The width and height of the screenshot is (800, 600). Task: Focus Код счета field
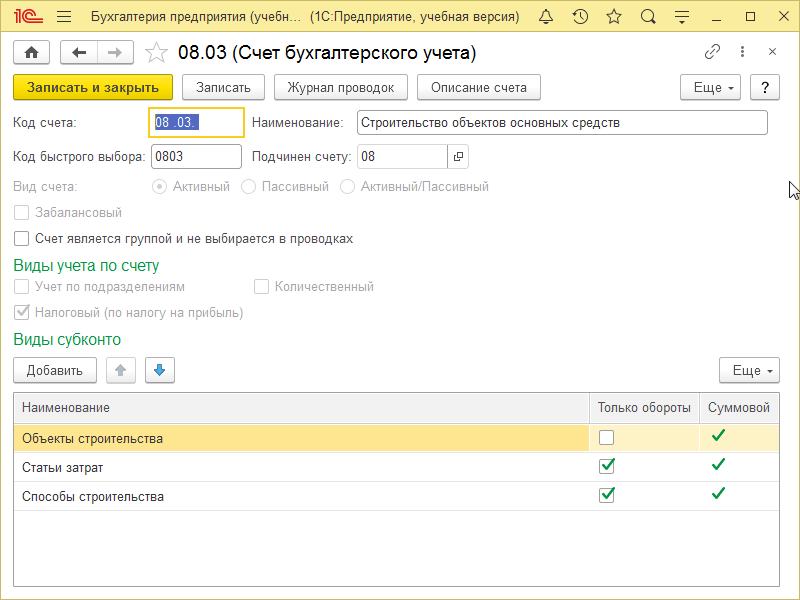tap(196, 122)
